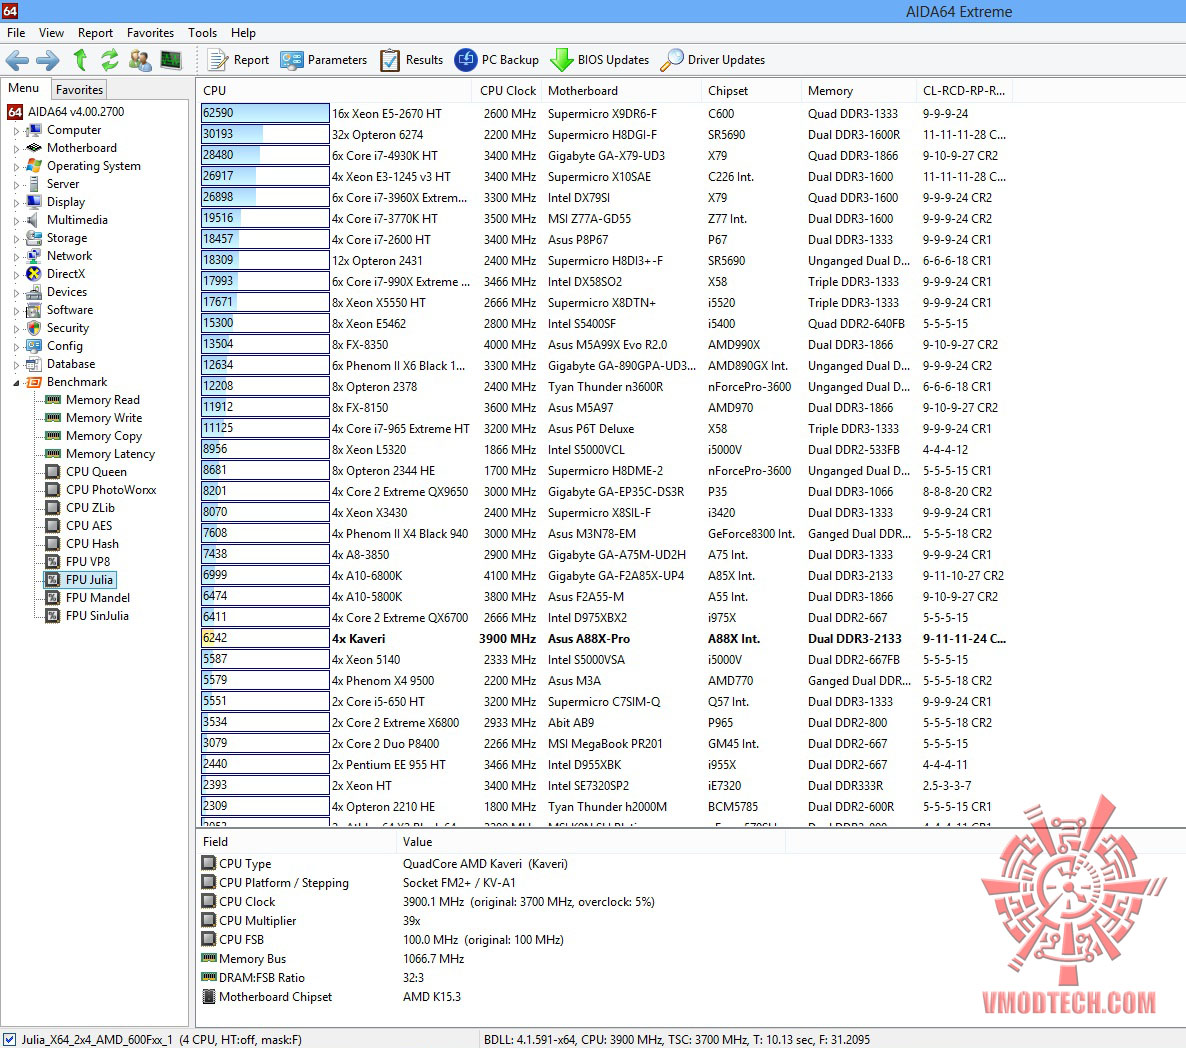
Task: Open the Memory Write benchmark
Action: click(94, 418)
